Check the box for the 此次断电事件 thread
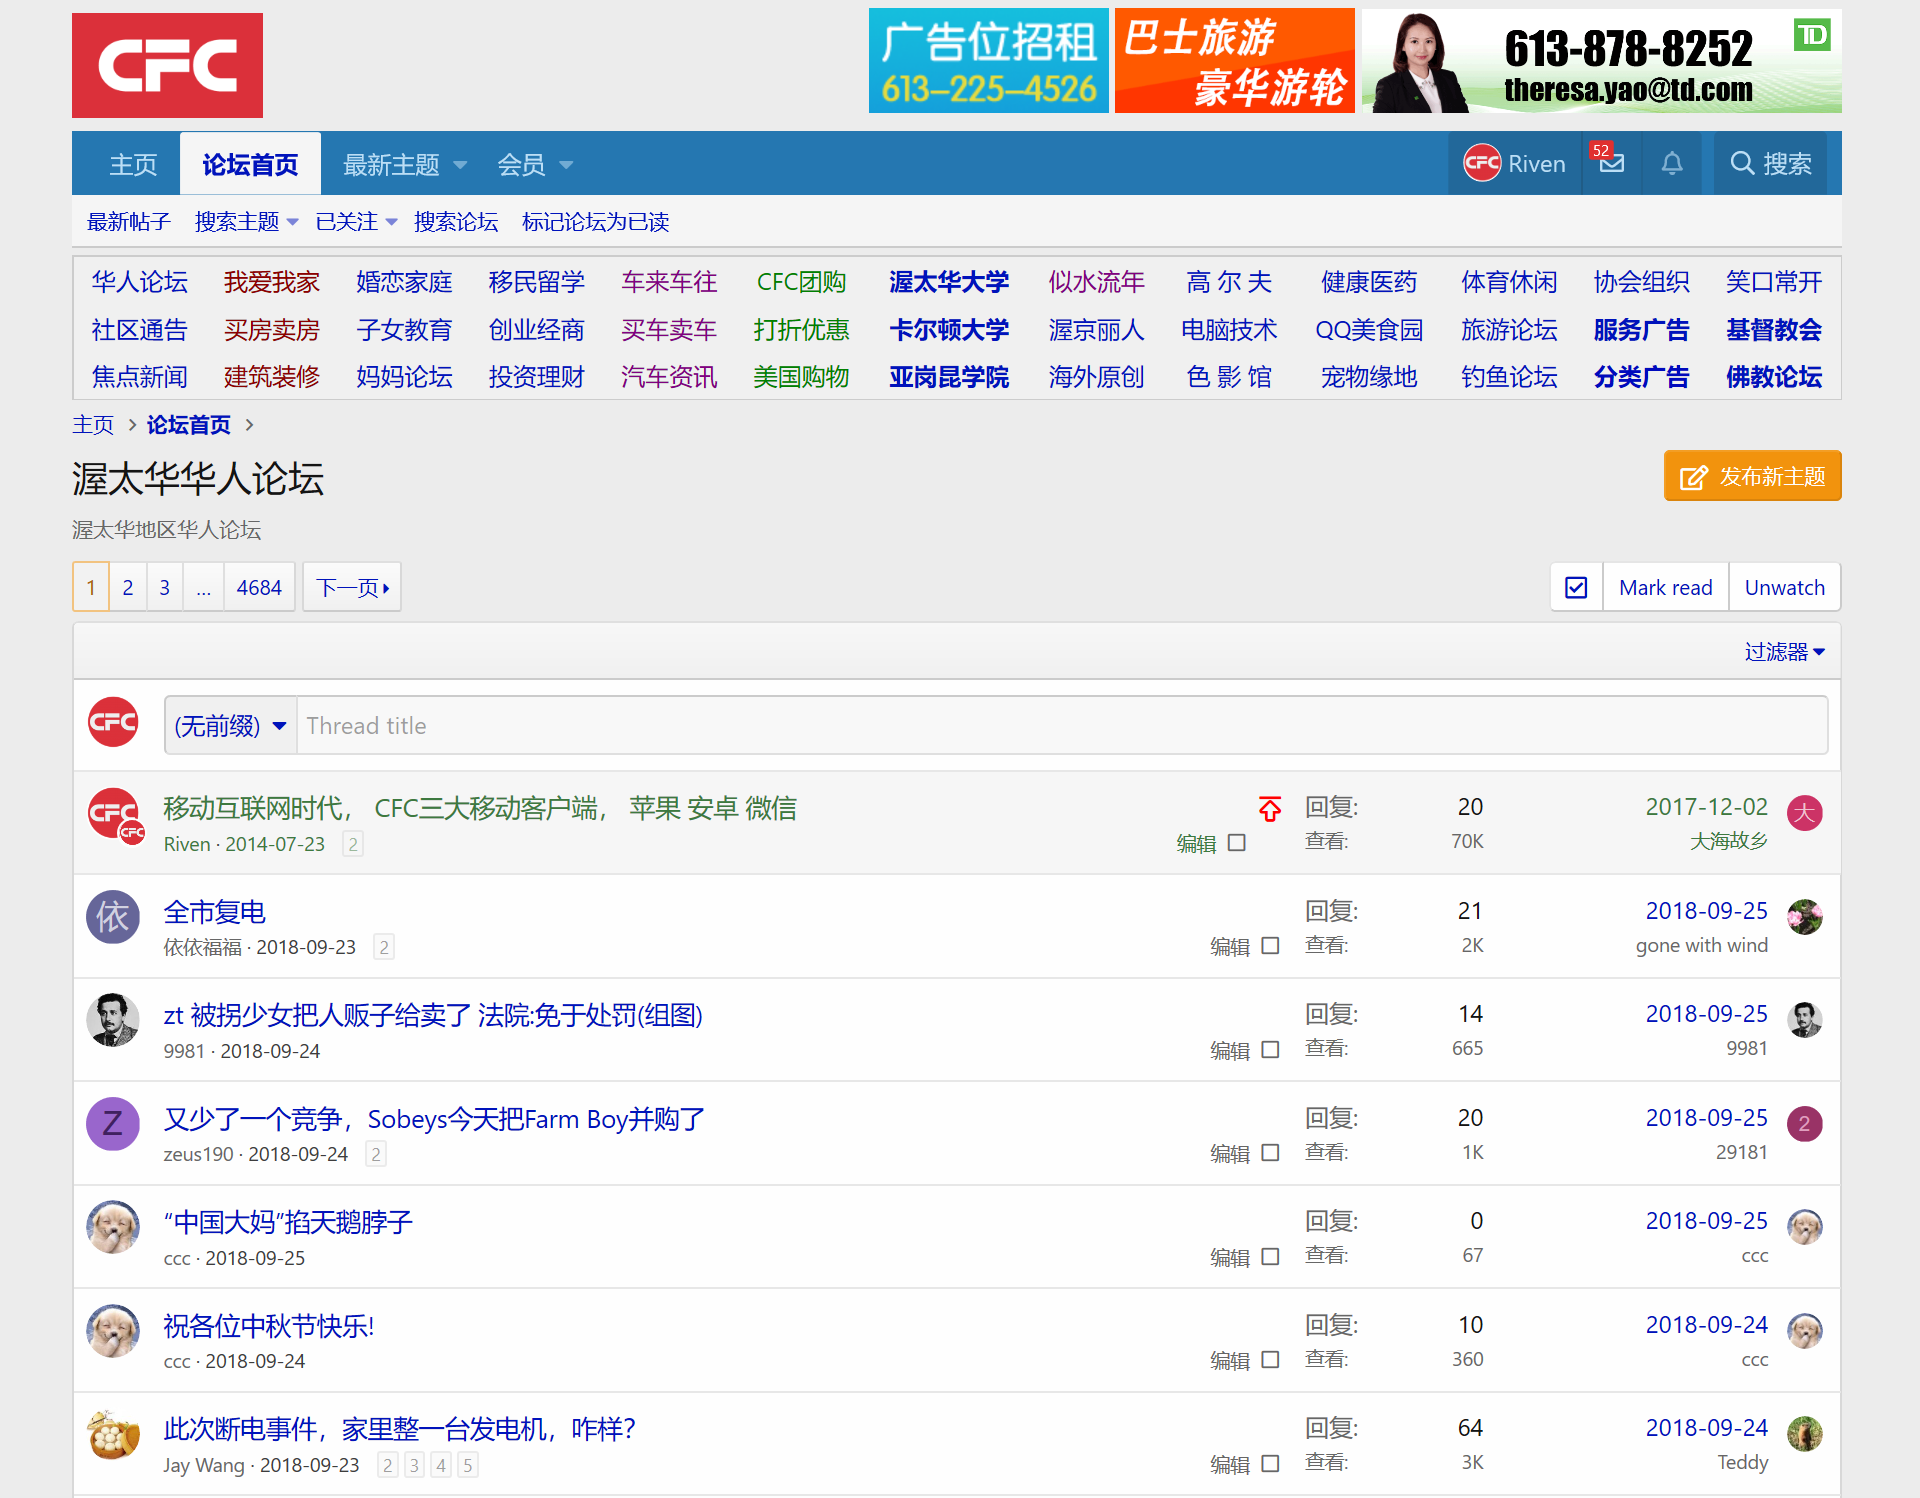Viewport: 1920px width, 1498px height. [1270, 1464]
